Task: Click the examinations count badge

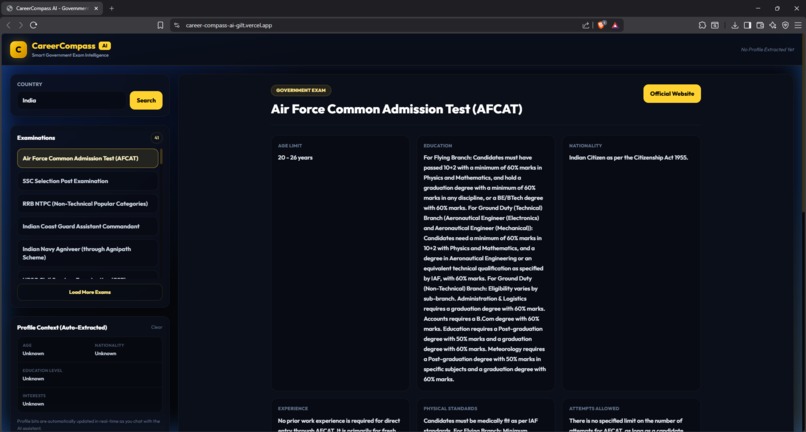Action: coord(156,138)
